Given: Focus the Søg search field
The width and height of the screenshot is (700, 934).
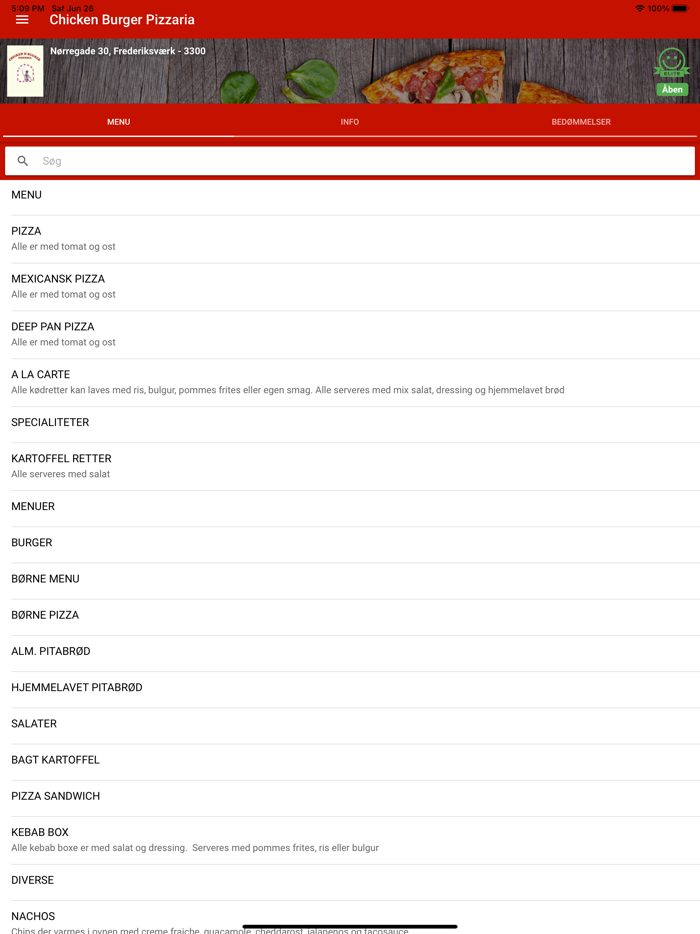Looking at the screenshot, I should click(350, 161).
